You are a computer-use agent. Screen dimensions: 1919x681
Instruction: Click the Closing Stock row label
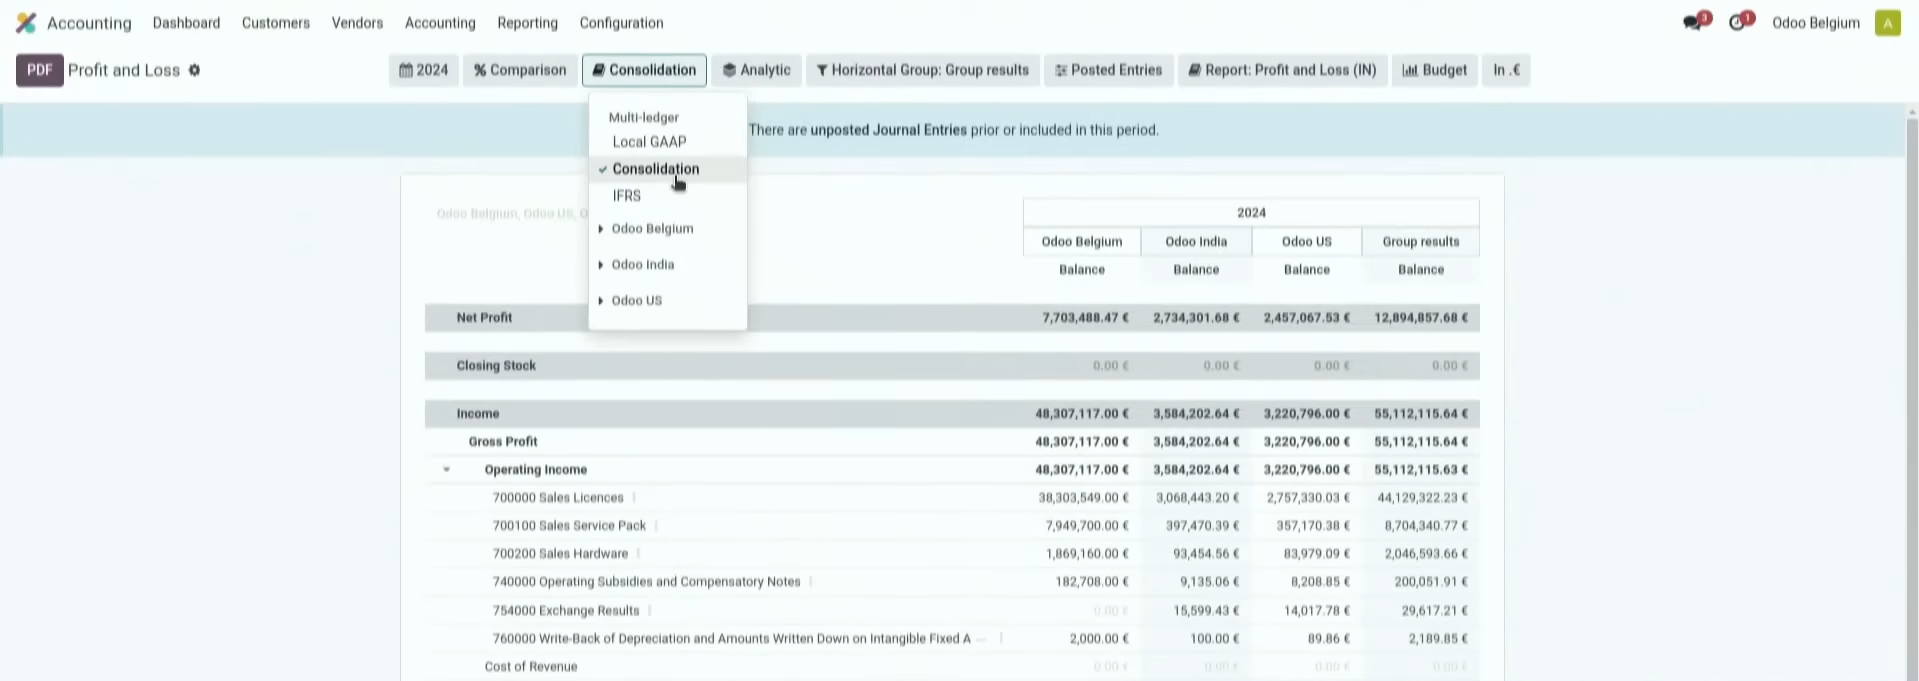[x=496, y=366]
